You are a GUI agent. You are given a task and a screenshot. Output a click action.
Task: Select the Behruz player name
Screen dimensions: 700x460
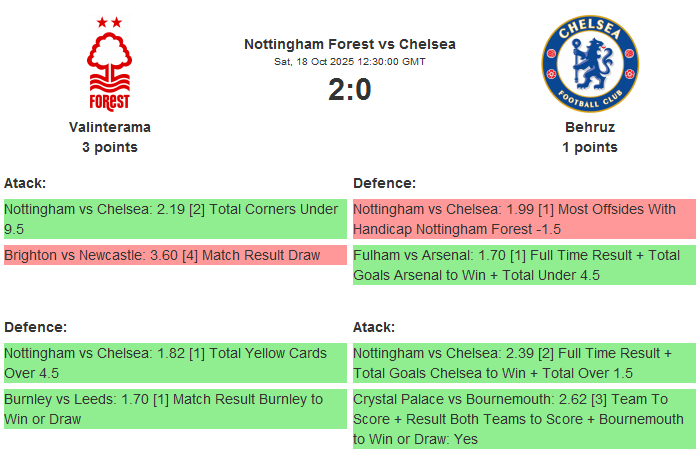pyautogui.click(x=589, y=127)
